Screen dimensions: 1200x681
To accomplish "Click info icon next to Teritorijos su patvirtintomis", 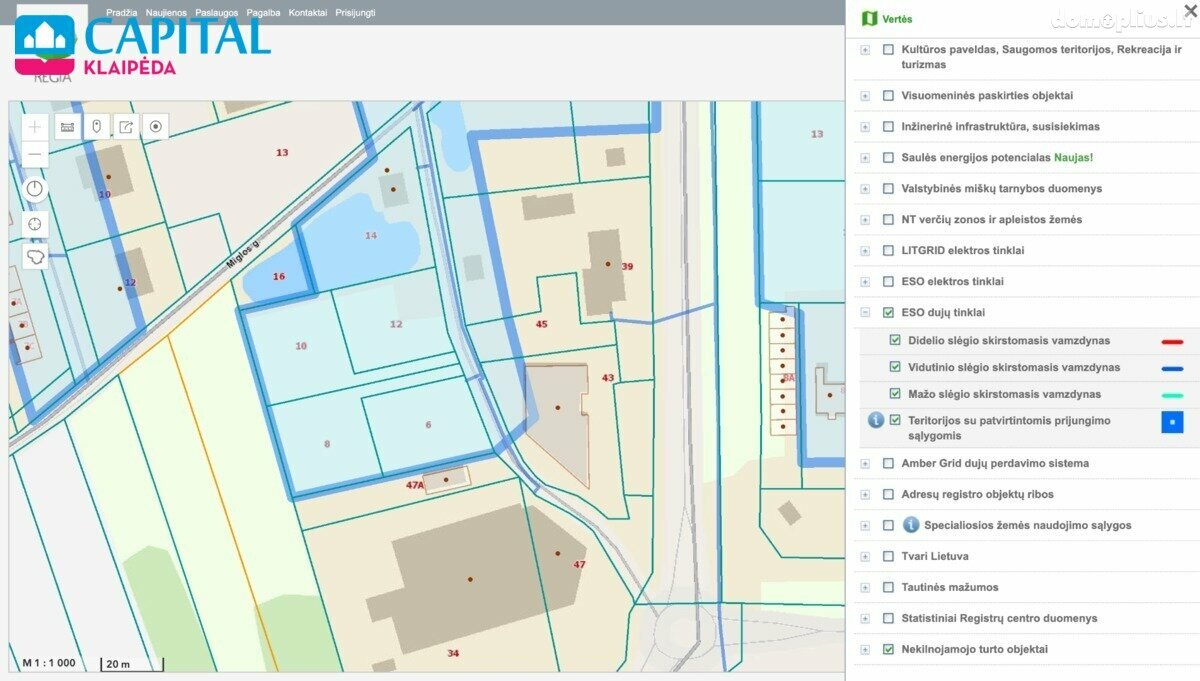I will pyautogui.click(x=876, y=420).
